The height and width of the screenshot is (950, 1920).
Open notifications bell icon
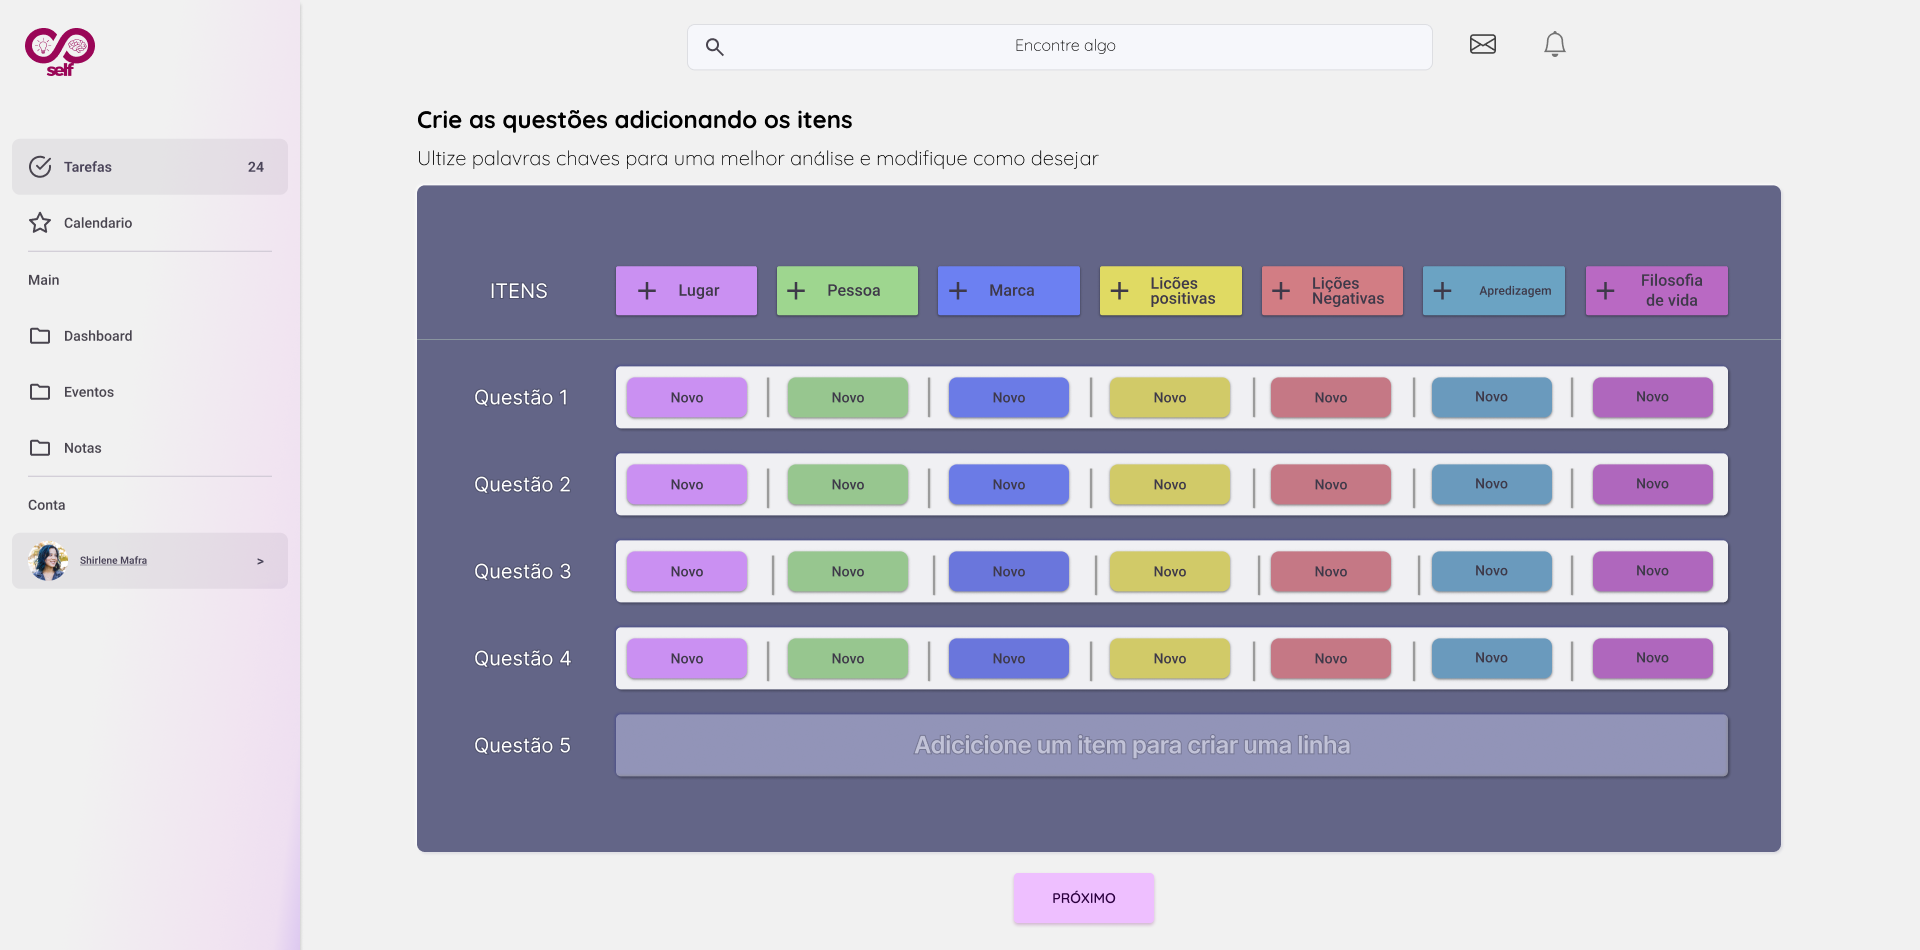click(1555, 44)
